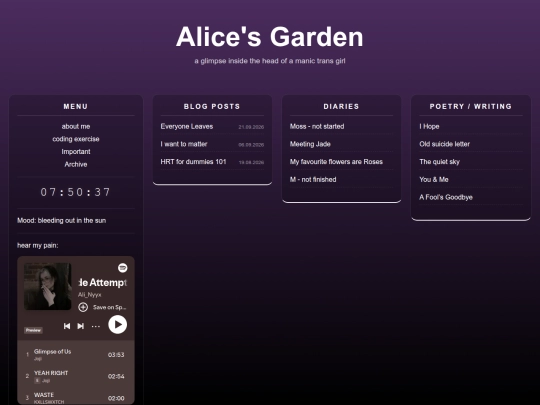Click the 'Ali_Nyyx' playlist author name
The height and width of the screenshot is (405, 540).
[90, 295]
